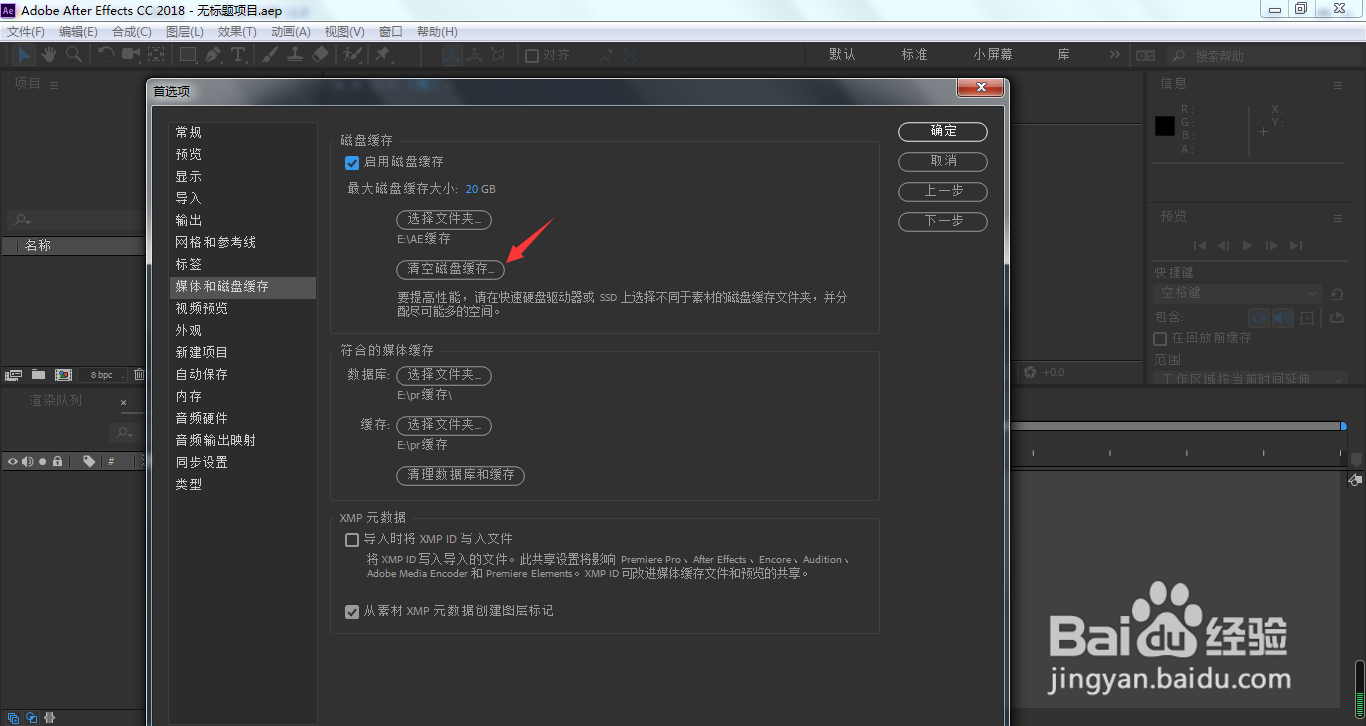Enable 在回放前缓存 checkbox
The image size is (1366, 726).
1161,339
